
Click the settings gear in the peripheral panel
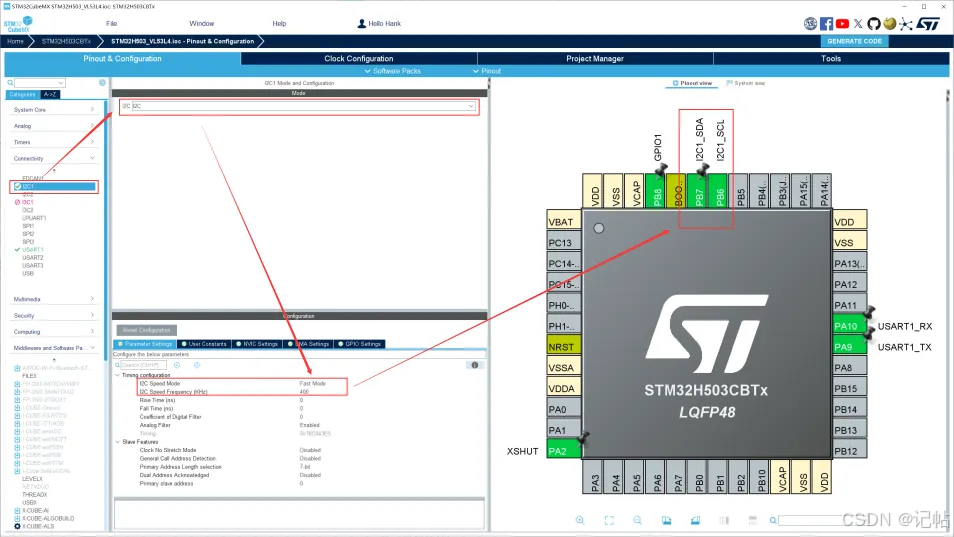pyautogui.click(x=103, y=83)
